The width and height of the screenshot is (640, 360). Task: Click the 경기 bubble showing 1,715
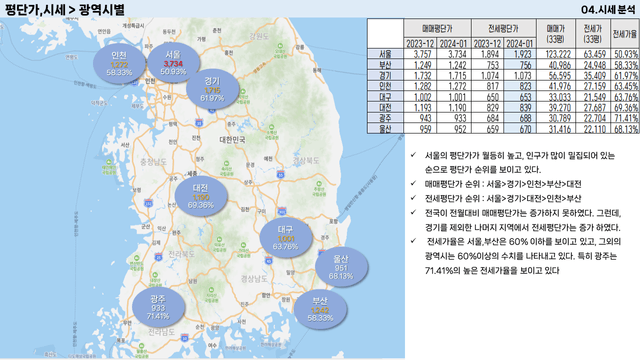point(212,89)
